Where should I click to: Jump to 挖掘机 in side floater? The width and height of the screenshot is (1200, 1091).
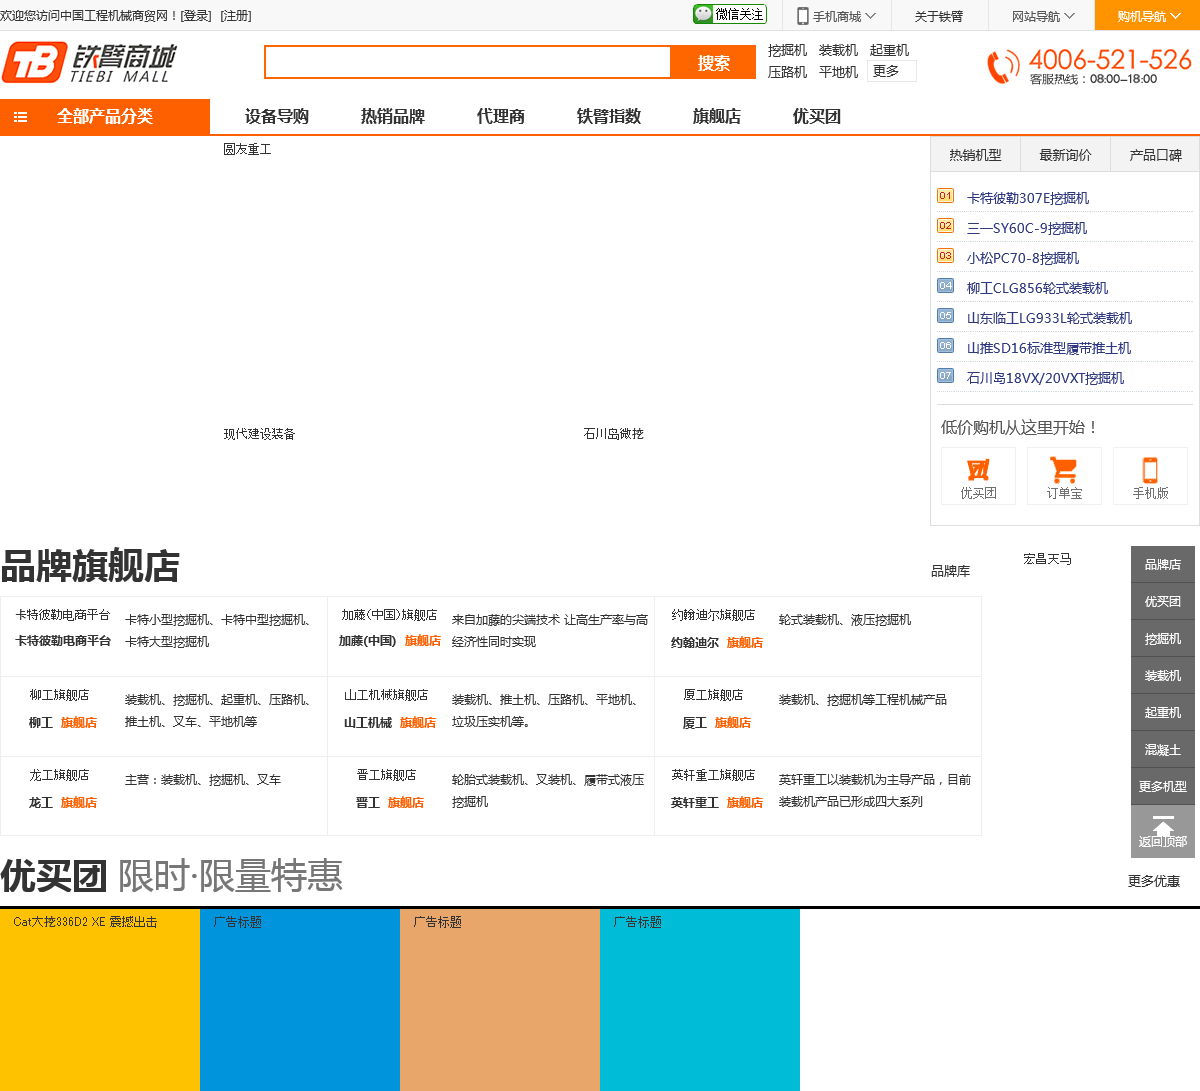(x=1163, y=638)
